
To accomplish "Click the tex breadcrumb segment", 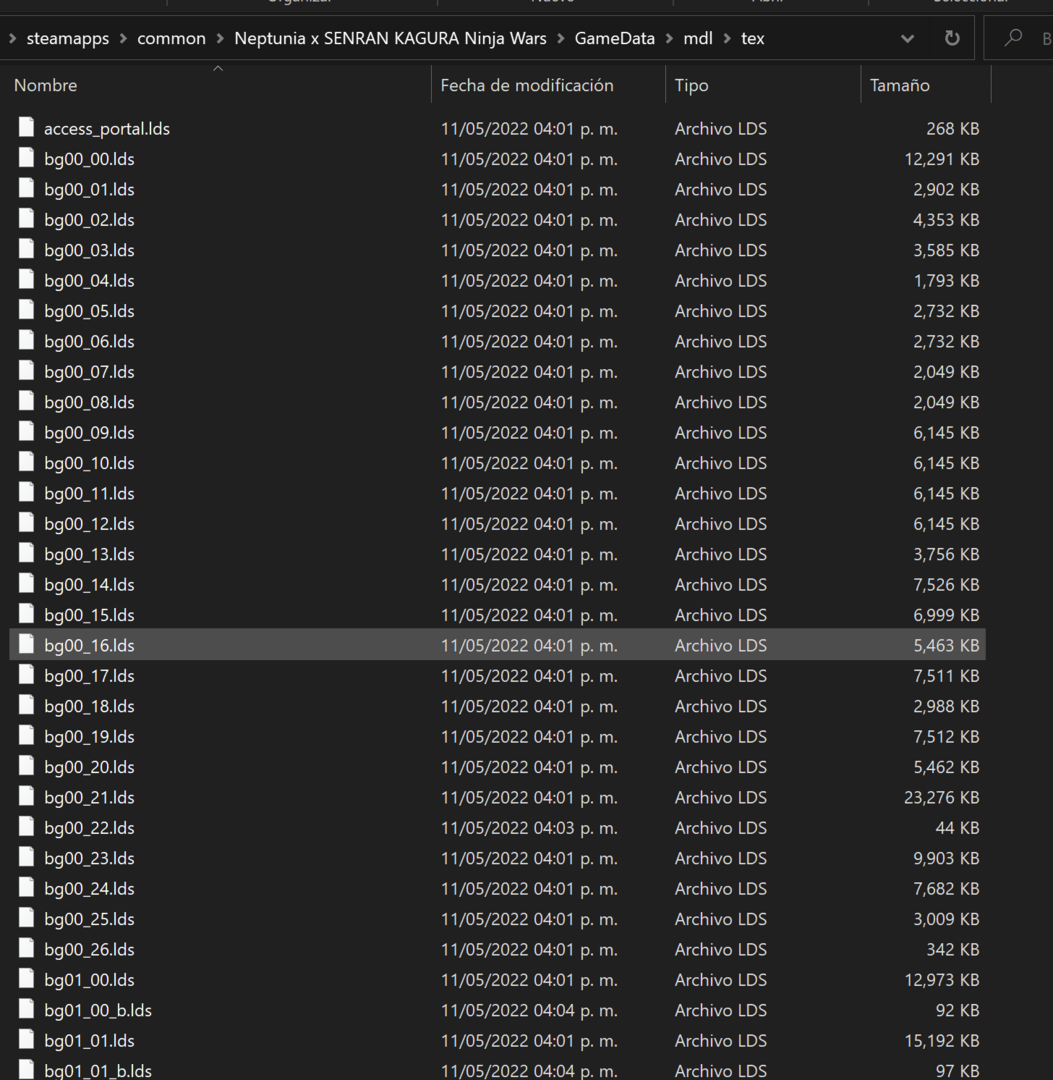I will (x=753, y=39).
